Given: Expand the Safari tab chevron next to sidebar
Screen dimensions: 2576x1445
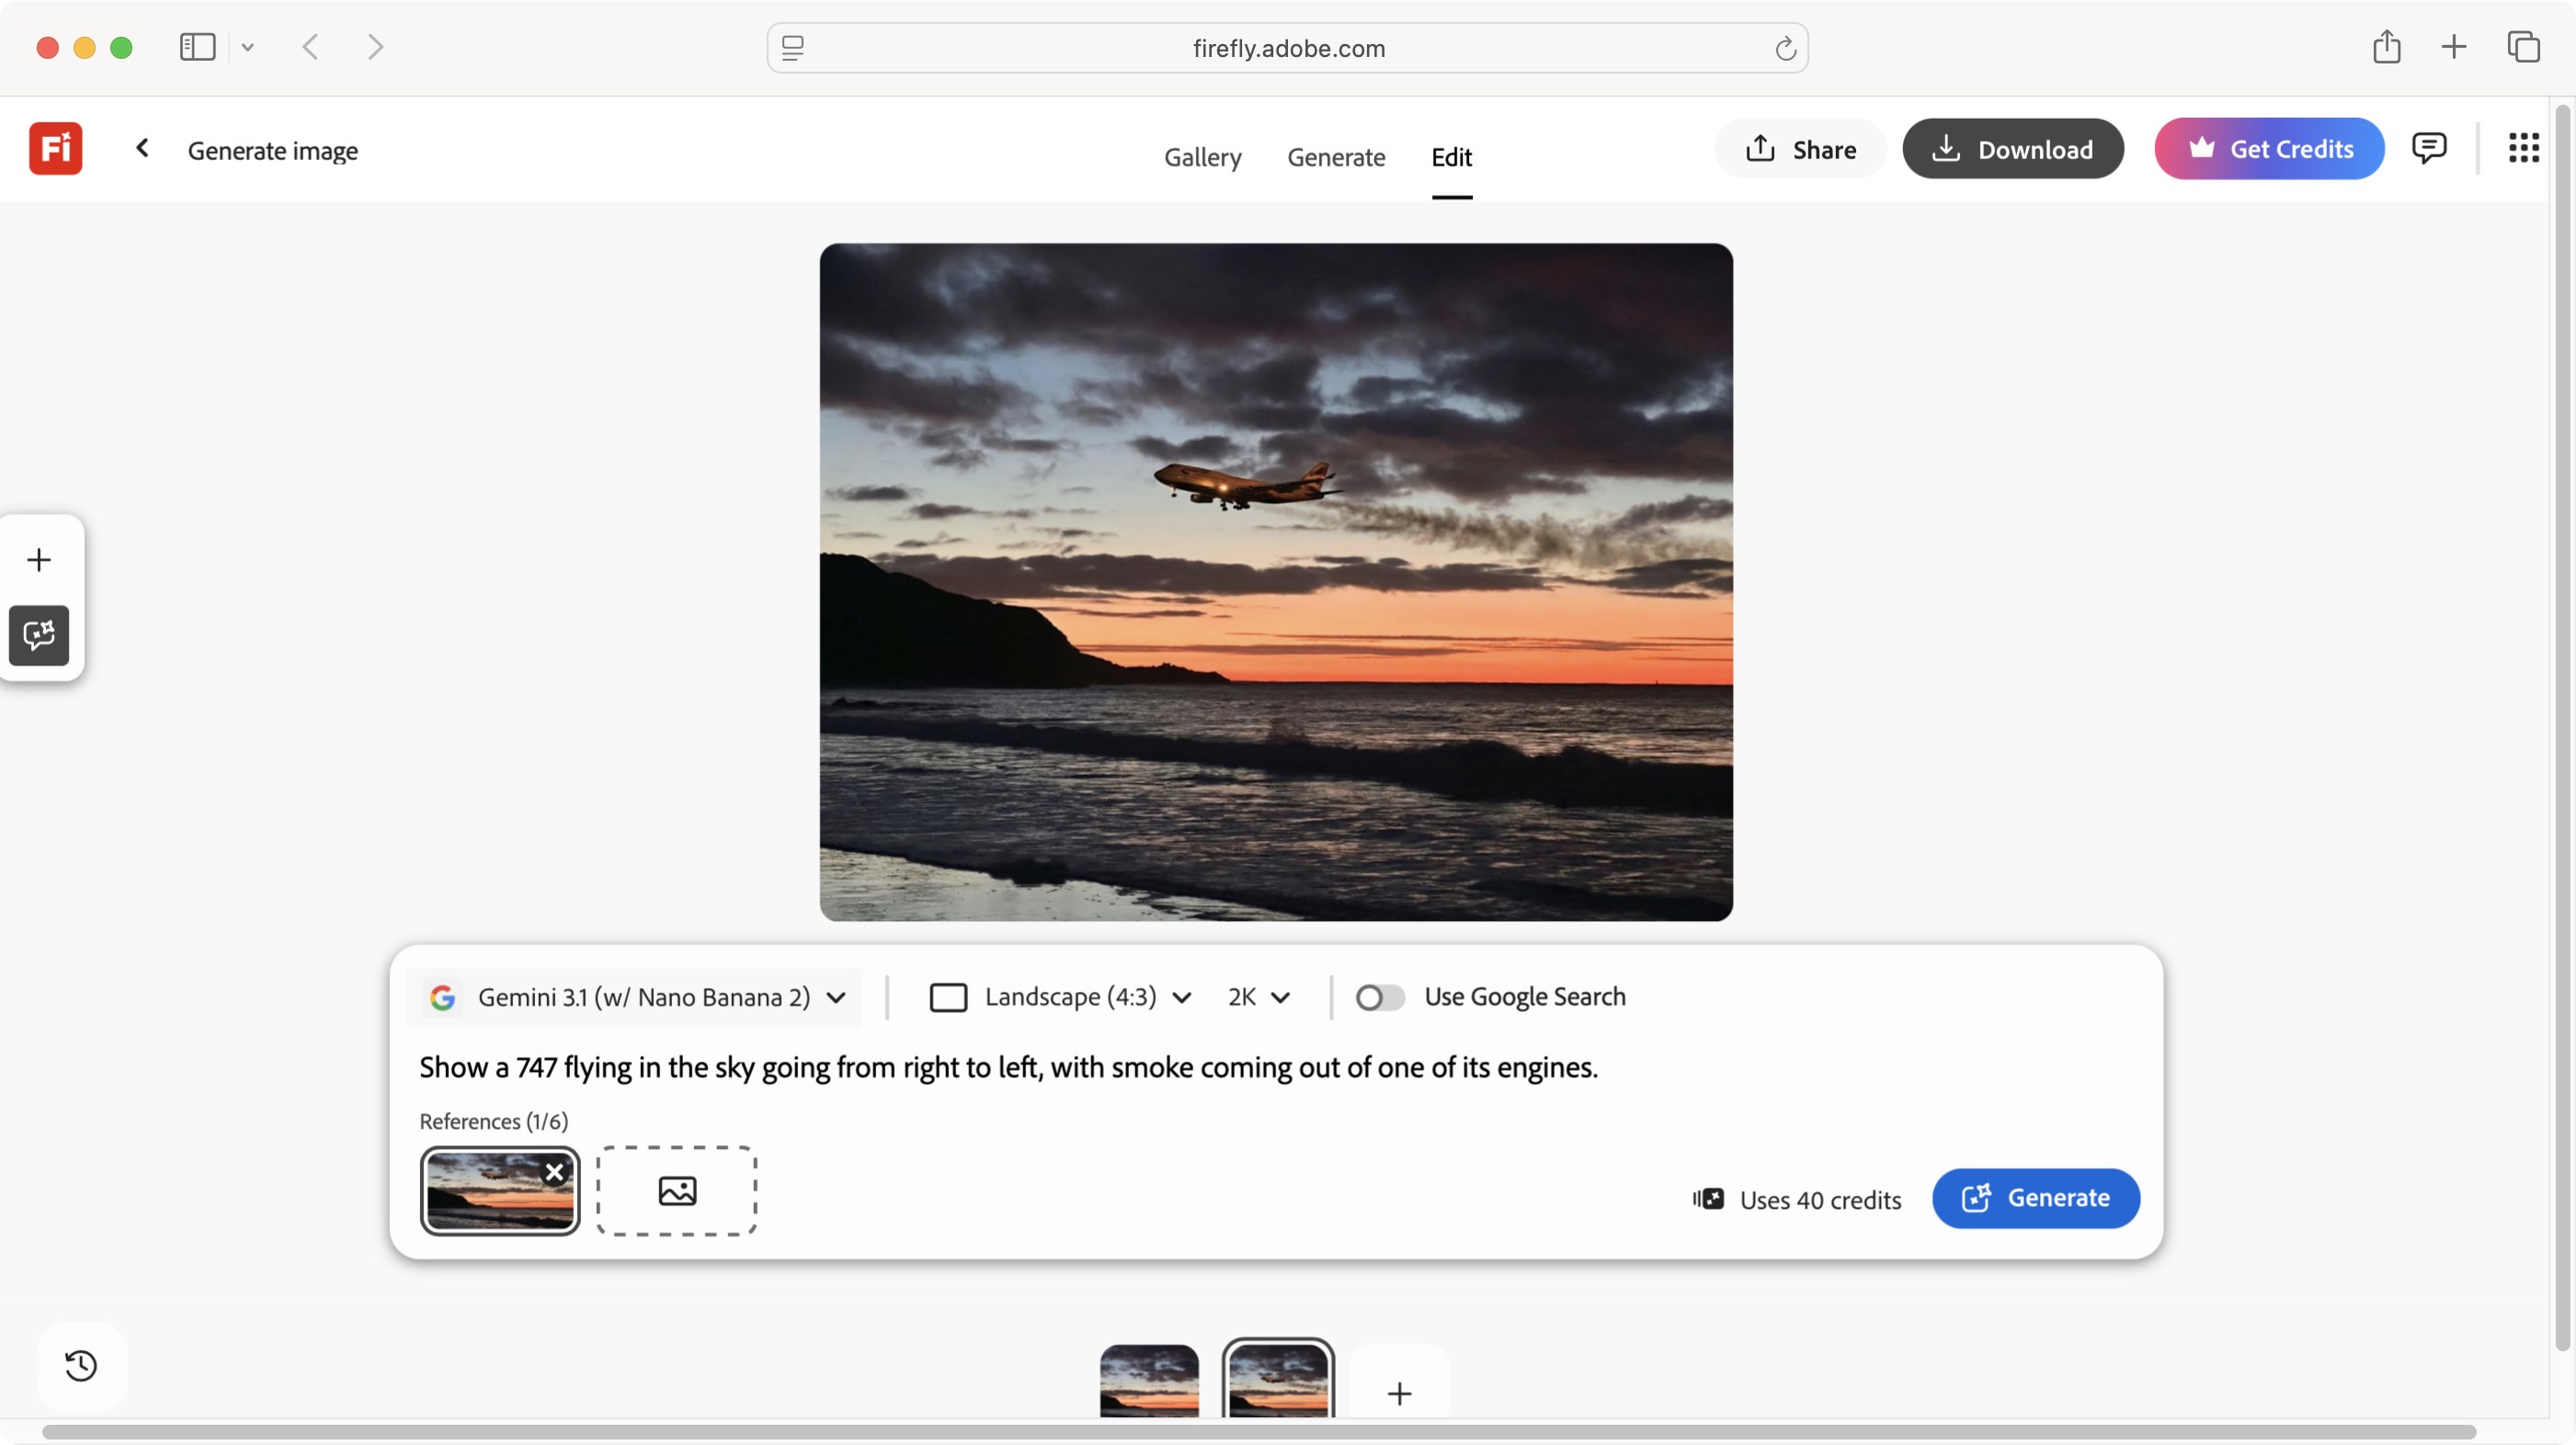Looking at the screenshot, I should [x=248, y=47].
